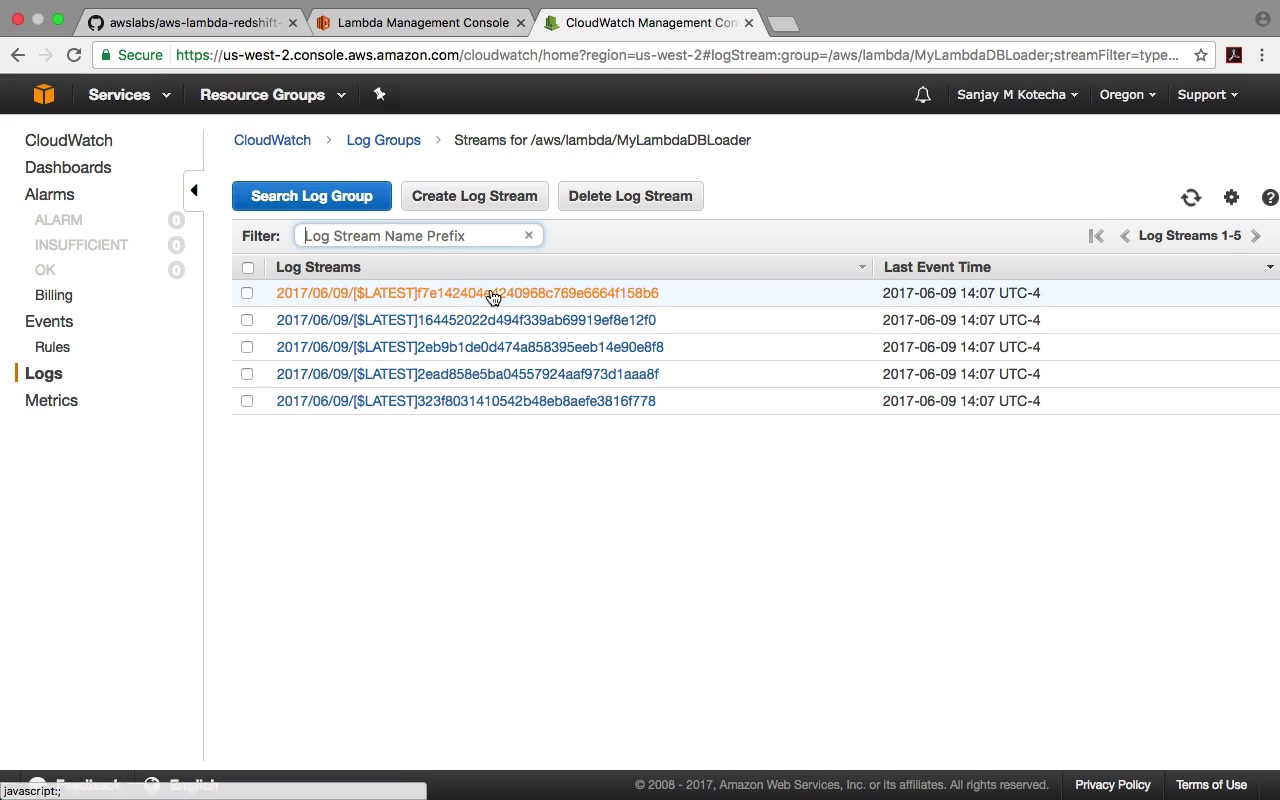Focus the Log Stream Name Prefix filter field
This screenshot has height=800, width=1280.
pos(418,235)
